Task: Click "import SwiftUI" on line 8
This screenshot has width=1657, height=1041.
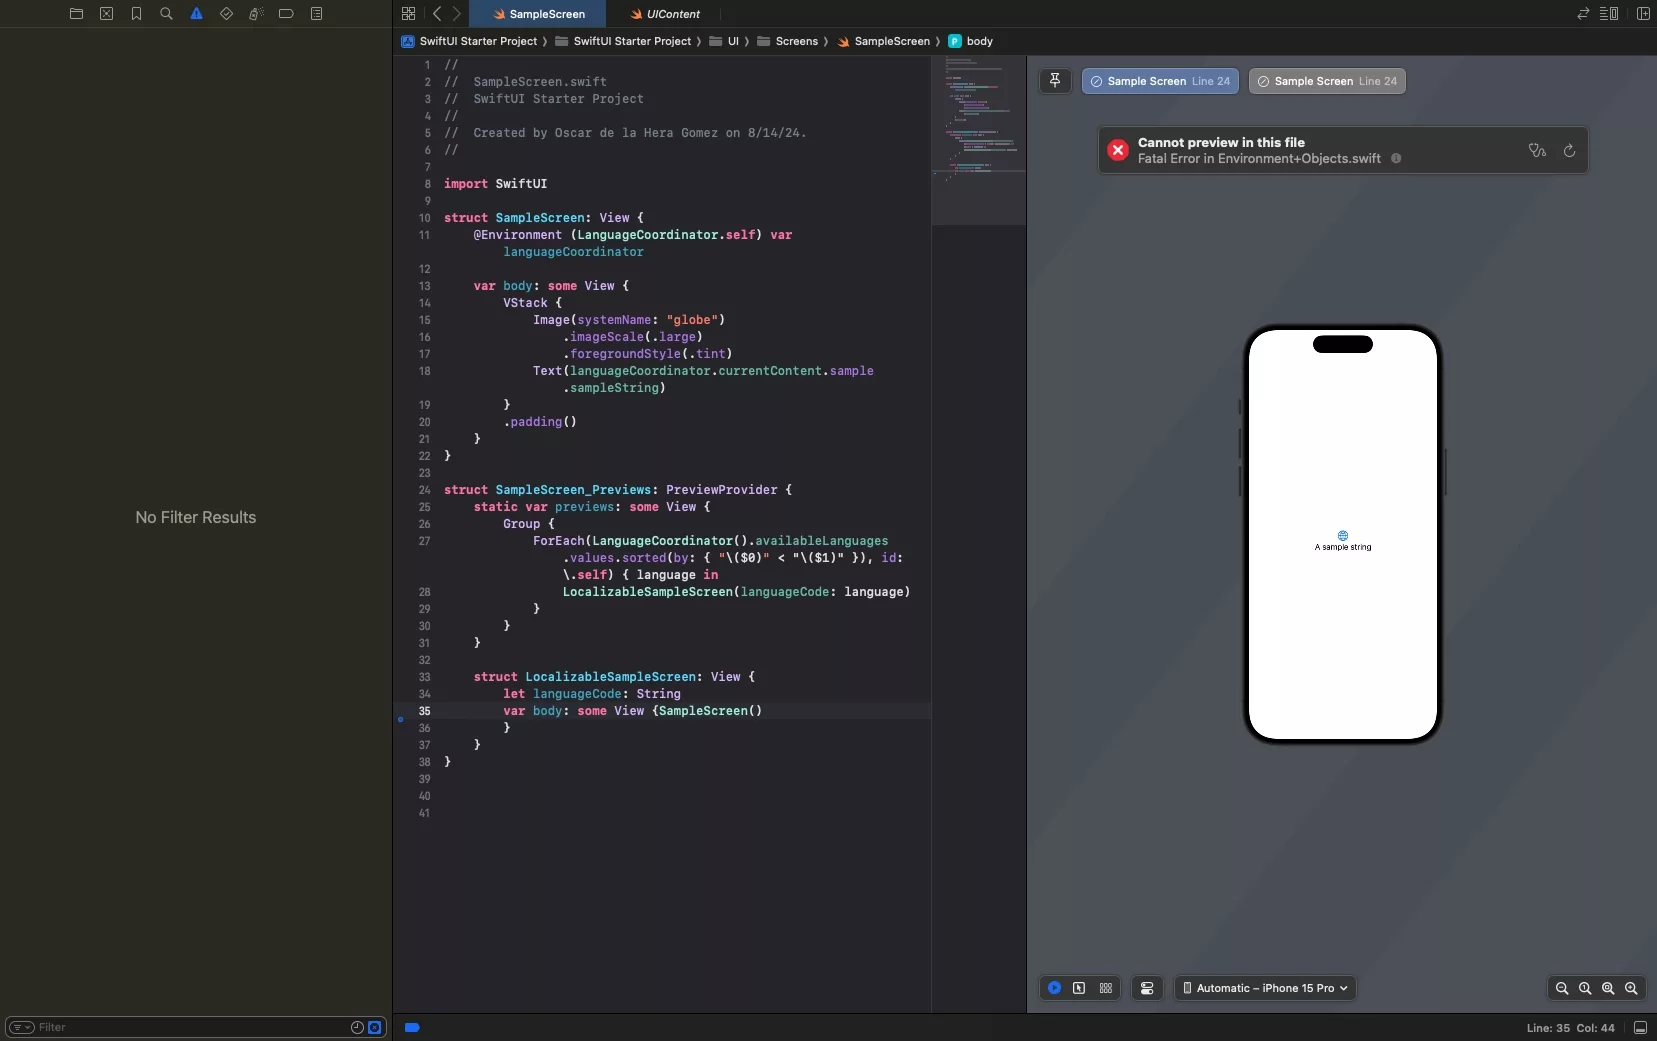Action: [x=495, y=184]
